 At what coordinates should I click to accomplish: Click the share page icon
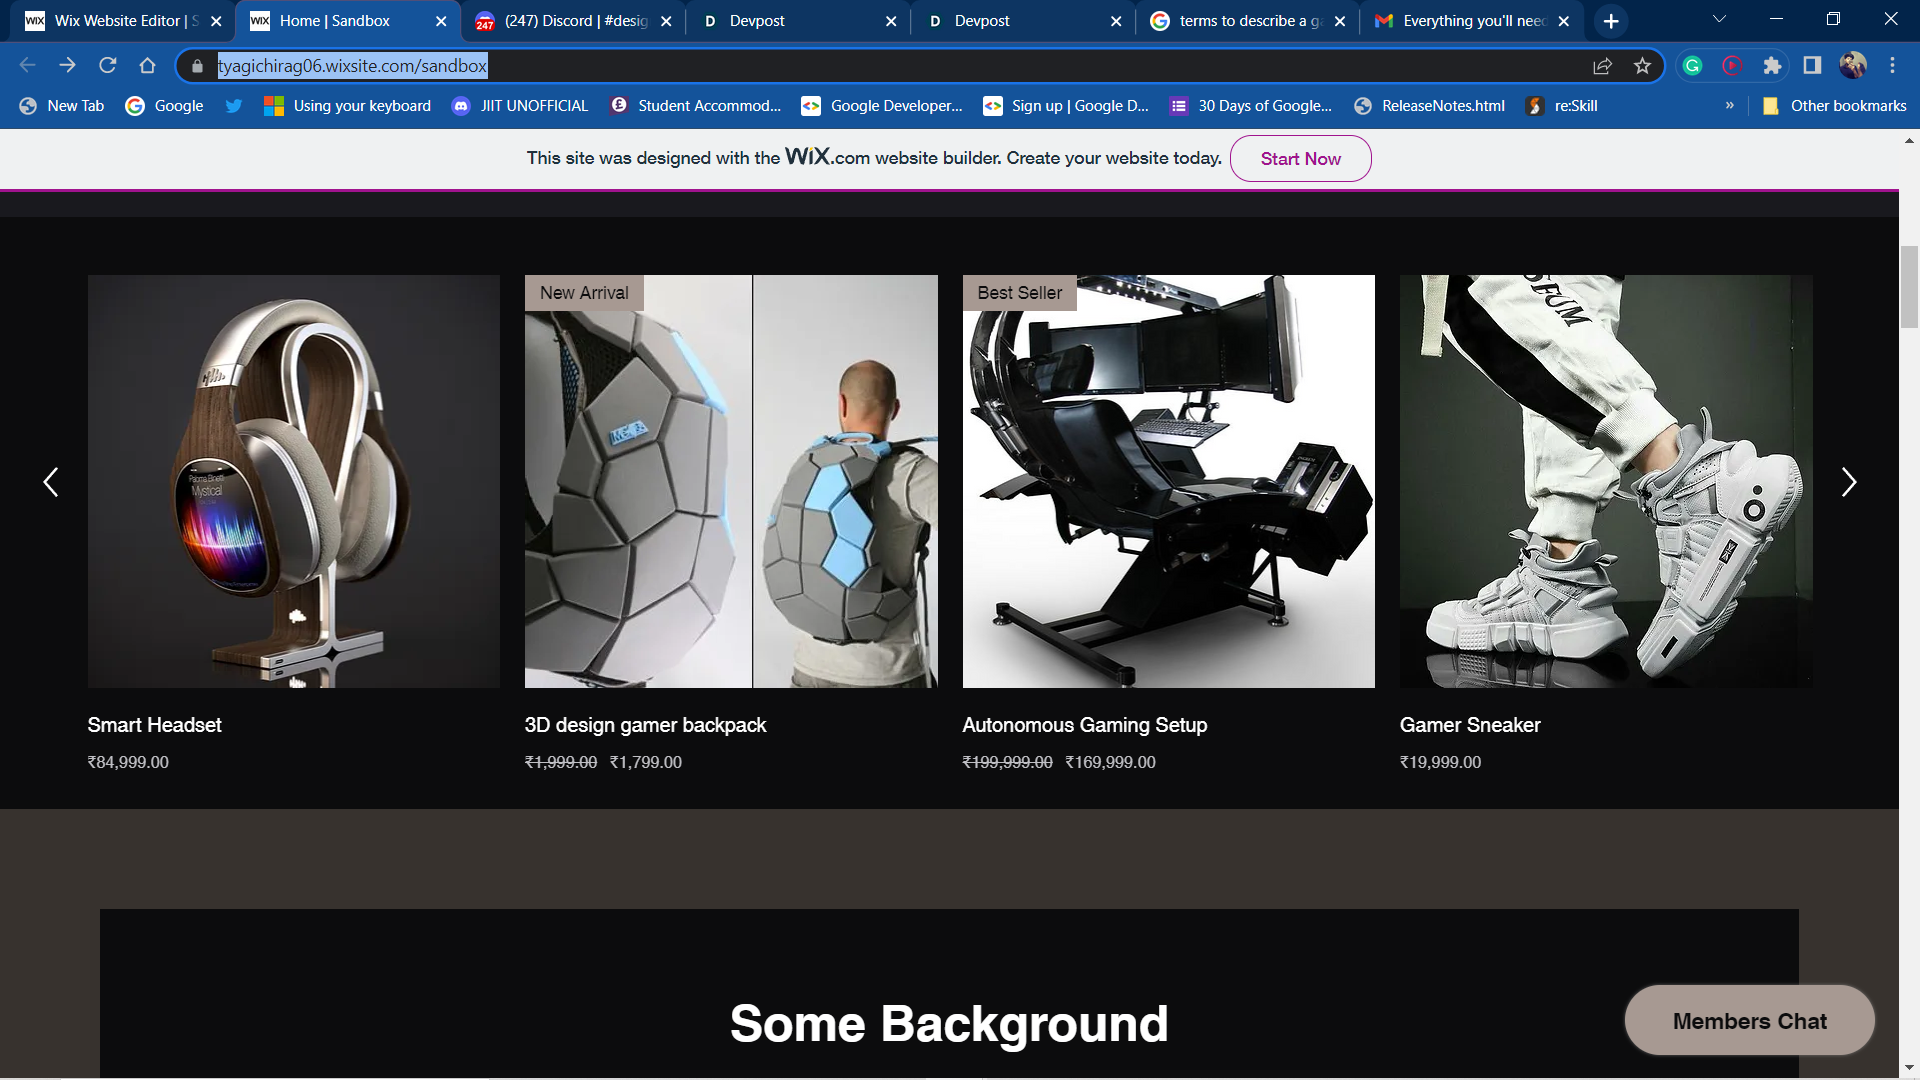1602,66
